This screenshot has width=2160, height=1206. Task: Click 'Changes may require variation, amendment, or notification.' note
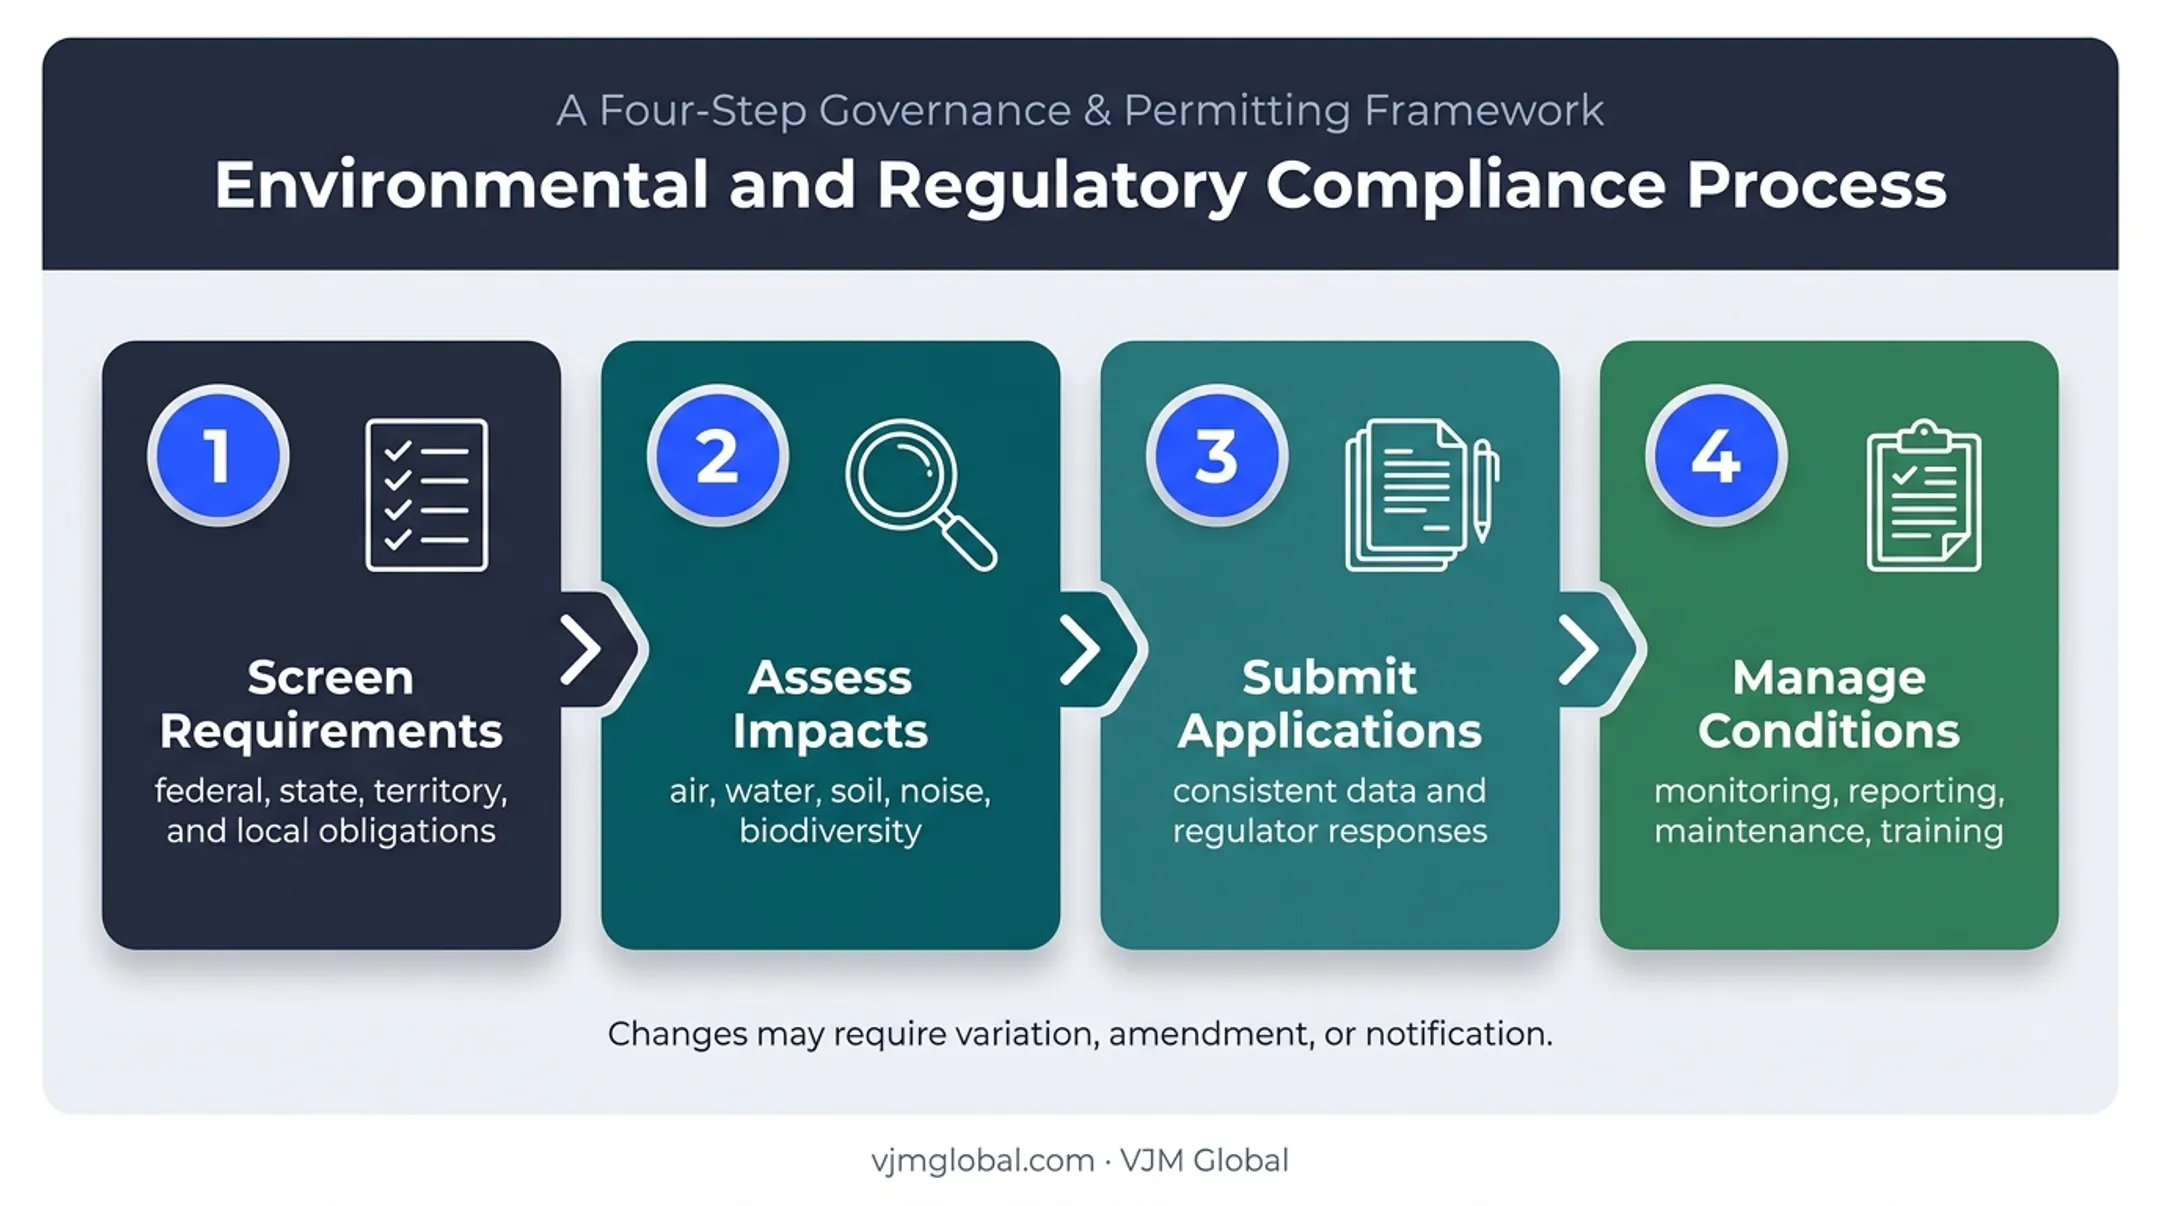[x=1080, y=1033]
